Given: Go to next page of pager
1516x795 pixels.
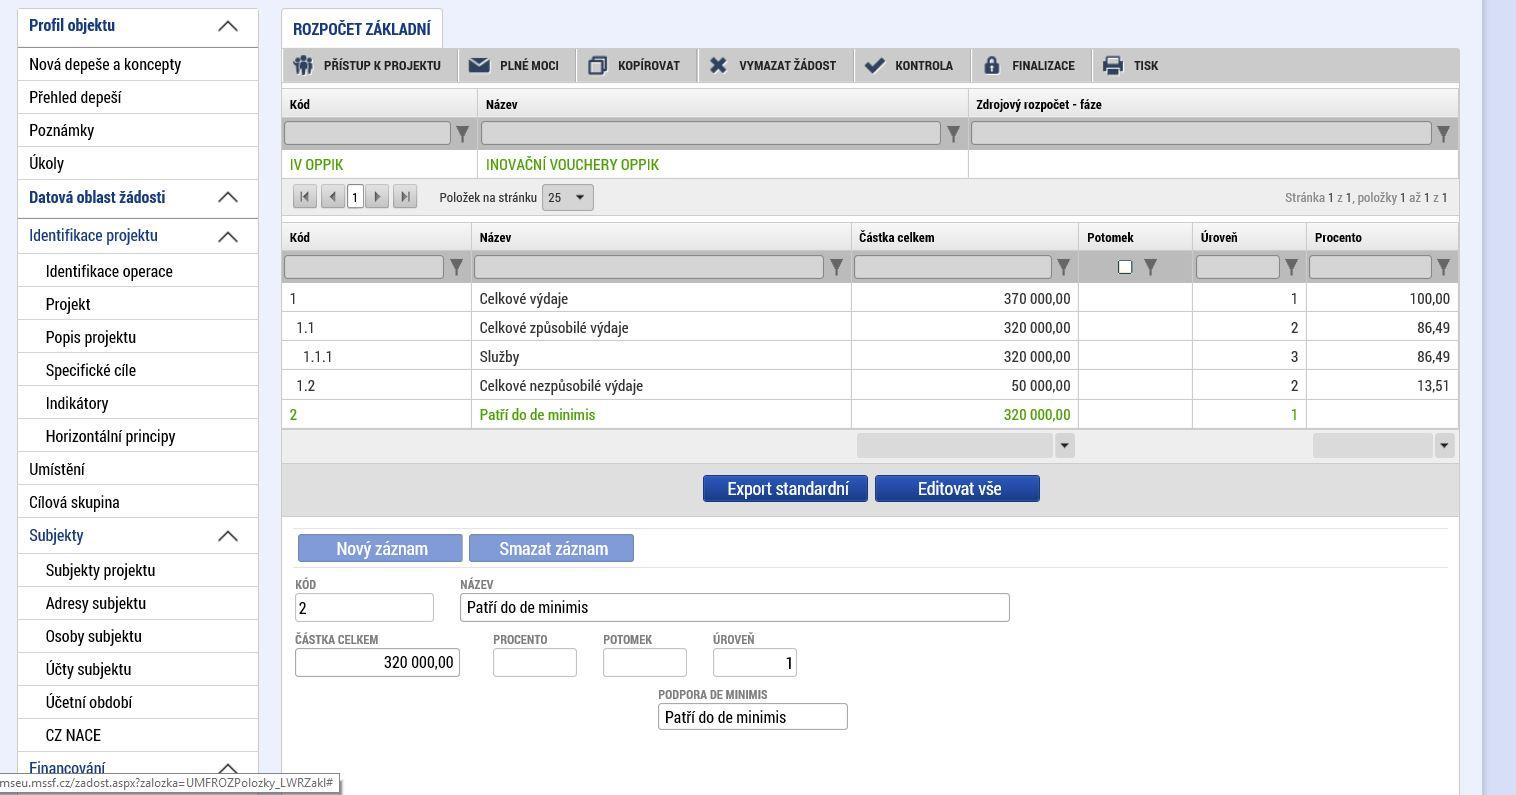Looking at the screenshot, I should click(377, 197).
